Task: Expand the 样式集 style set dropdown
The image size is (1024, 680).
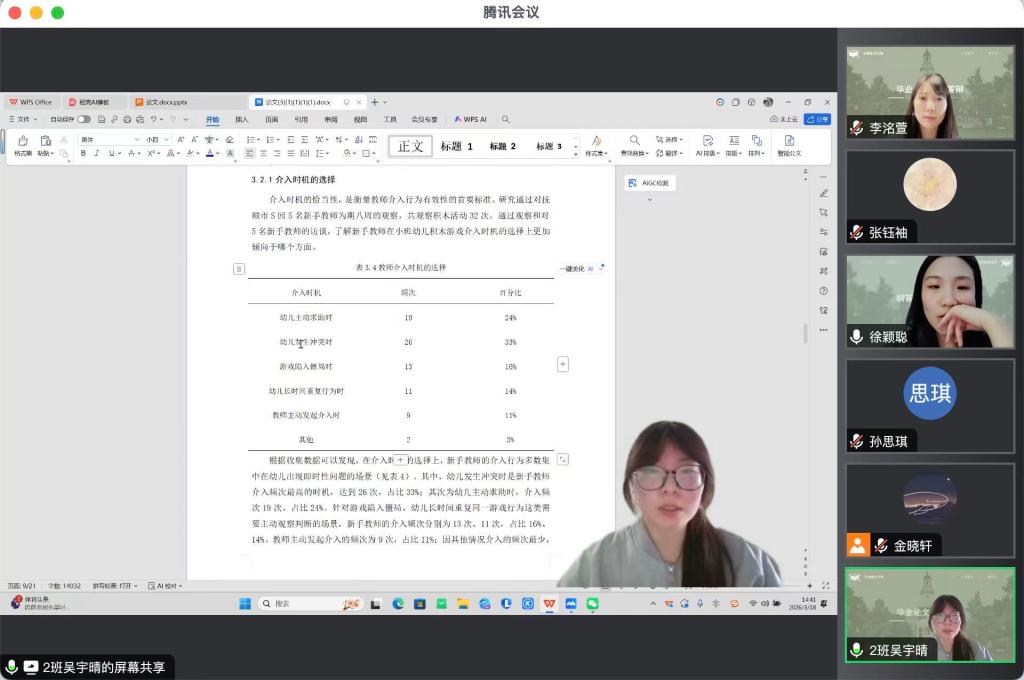Action: coord(596,145)
